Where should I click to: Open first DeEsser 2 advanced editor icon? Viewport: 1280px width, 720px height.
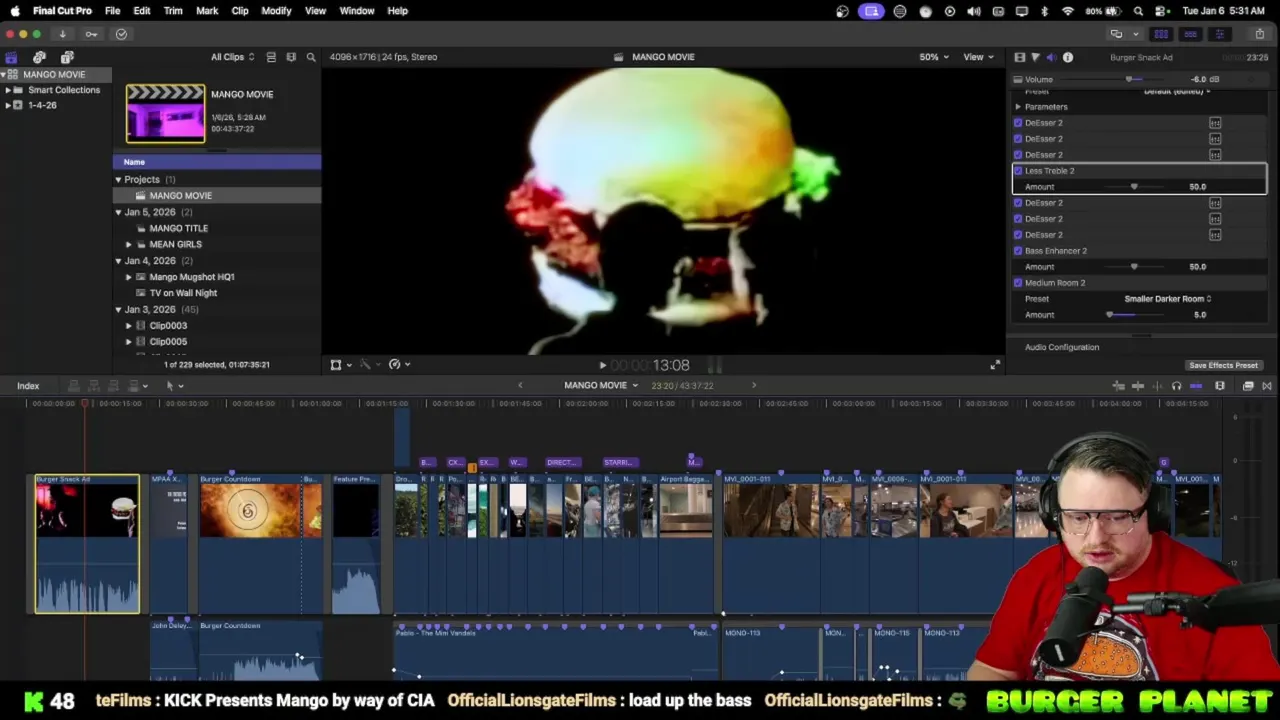coord(1215,123)
